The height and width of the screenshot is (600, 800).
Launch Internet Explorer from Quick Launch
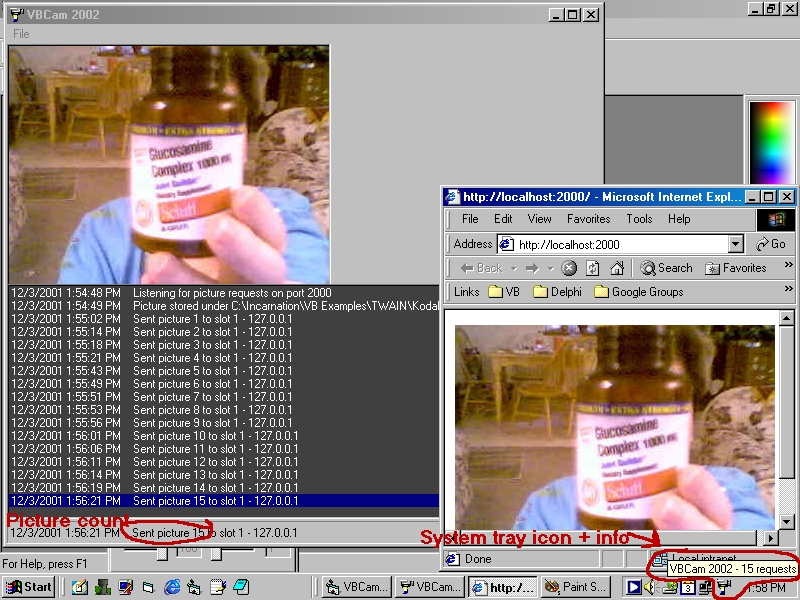172,587
